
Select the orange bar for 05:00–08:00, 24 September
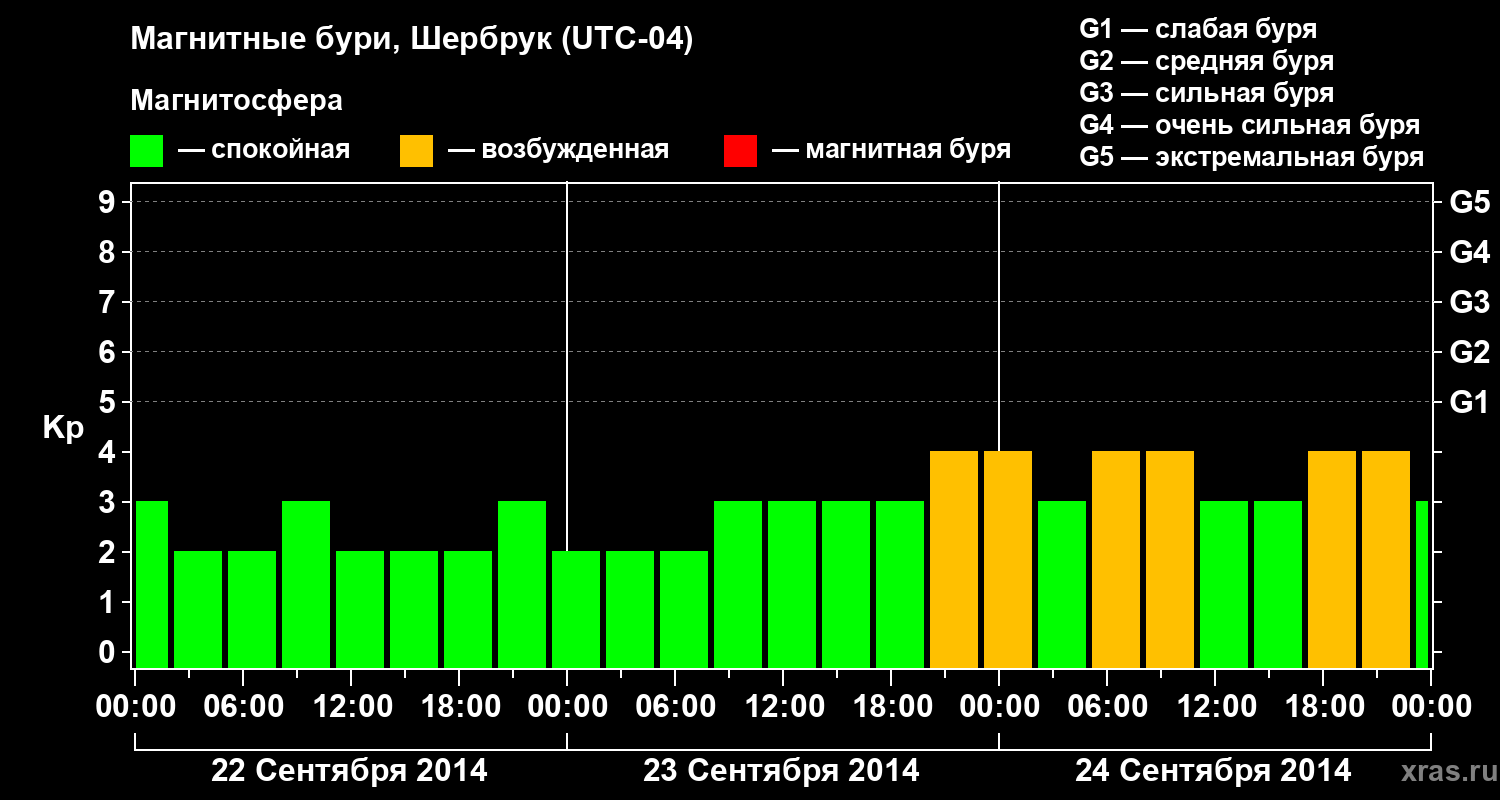(1116, 559)
